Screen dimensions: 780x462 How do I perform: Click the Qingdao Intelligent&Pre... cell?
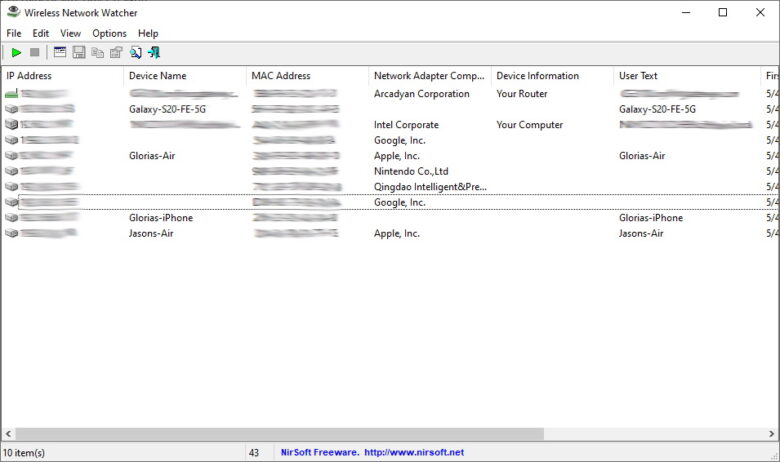[430, 186]
